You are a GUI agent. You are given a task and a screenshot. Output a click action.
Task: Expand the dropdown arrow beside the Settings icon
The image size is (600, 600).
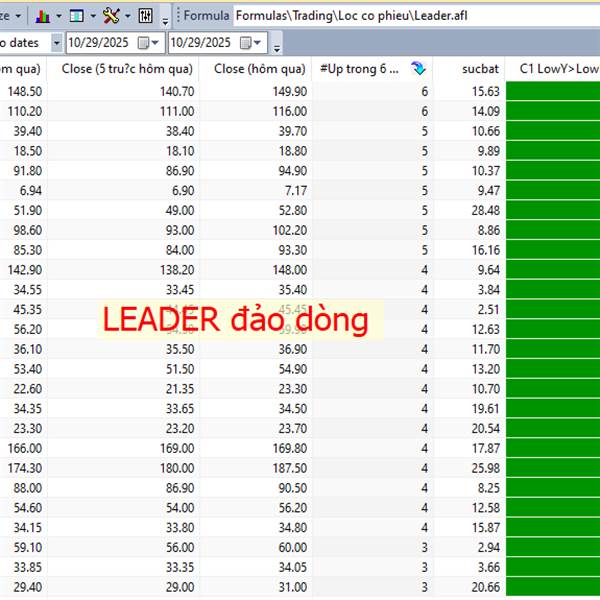tap(127, 16)
